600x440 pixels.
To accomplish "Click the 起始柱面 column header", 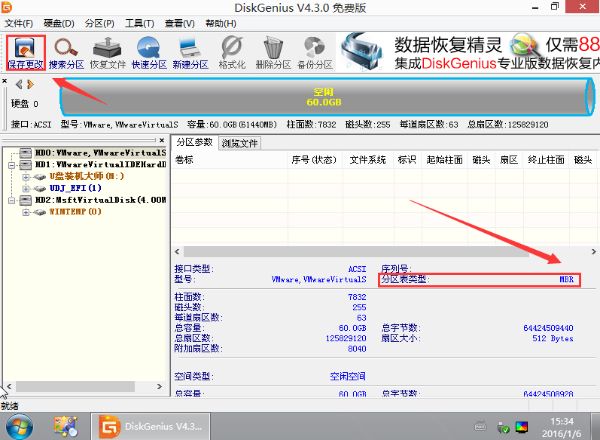I will [445, 160].
